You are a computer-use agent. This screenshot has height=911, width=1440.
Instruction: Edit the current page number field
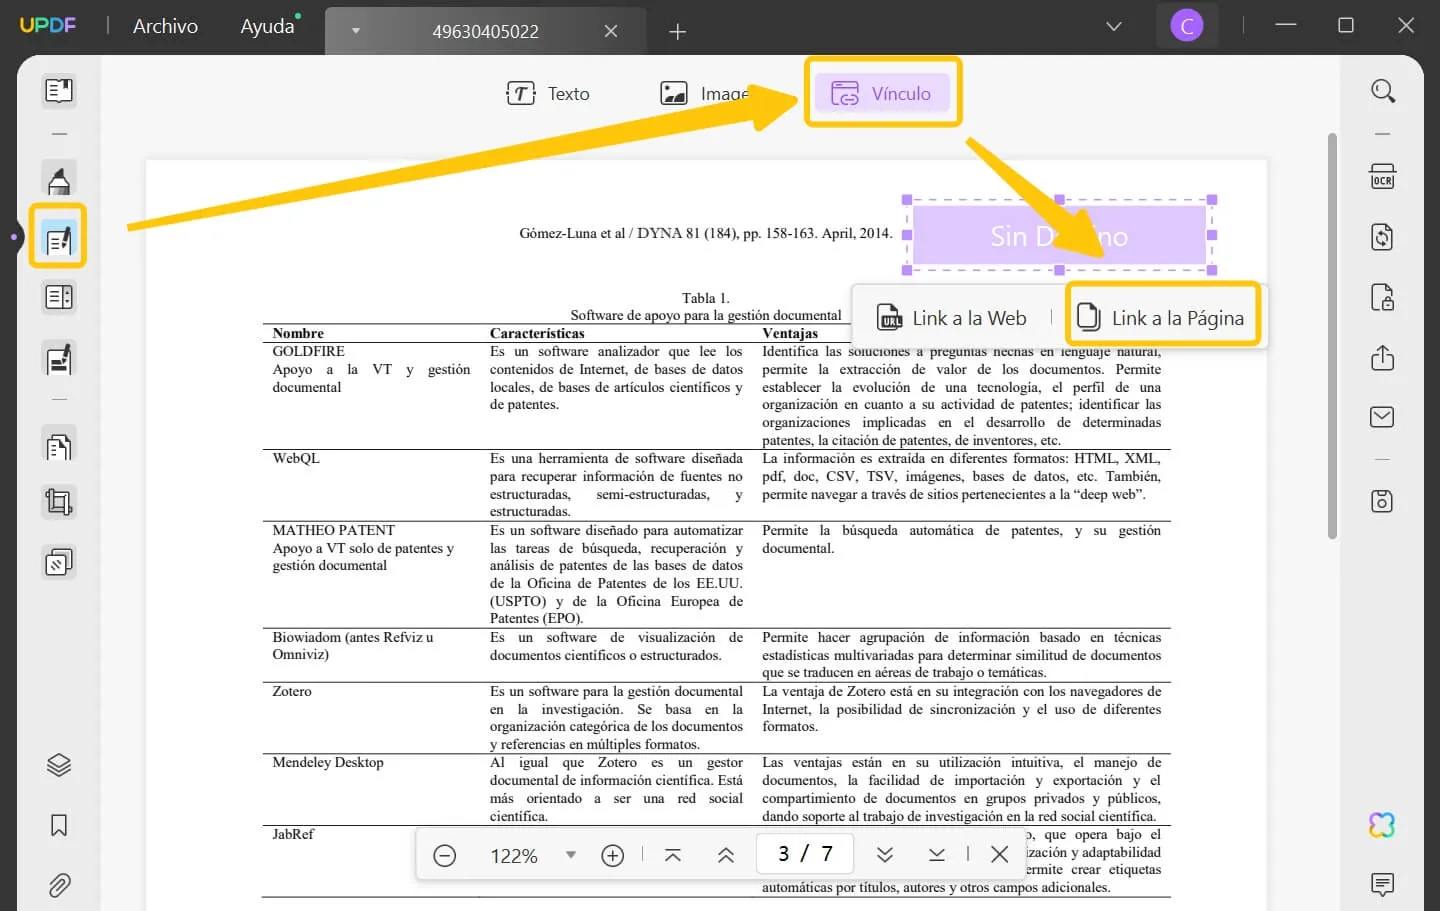(x=805, y=854)
